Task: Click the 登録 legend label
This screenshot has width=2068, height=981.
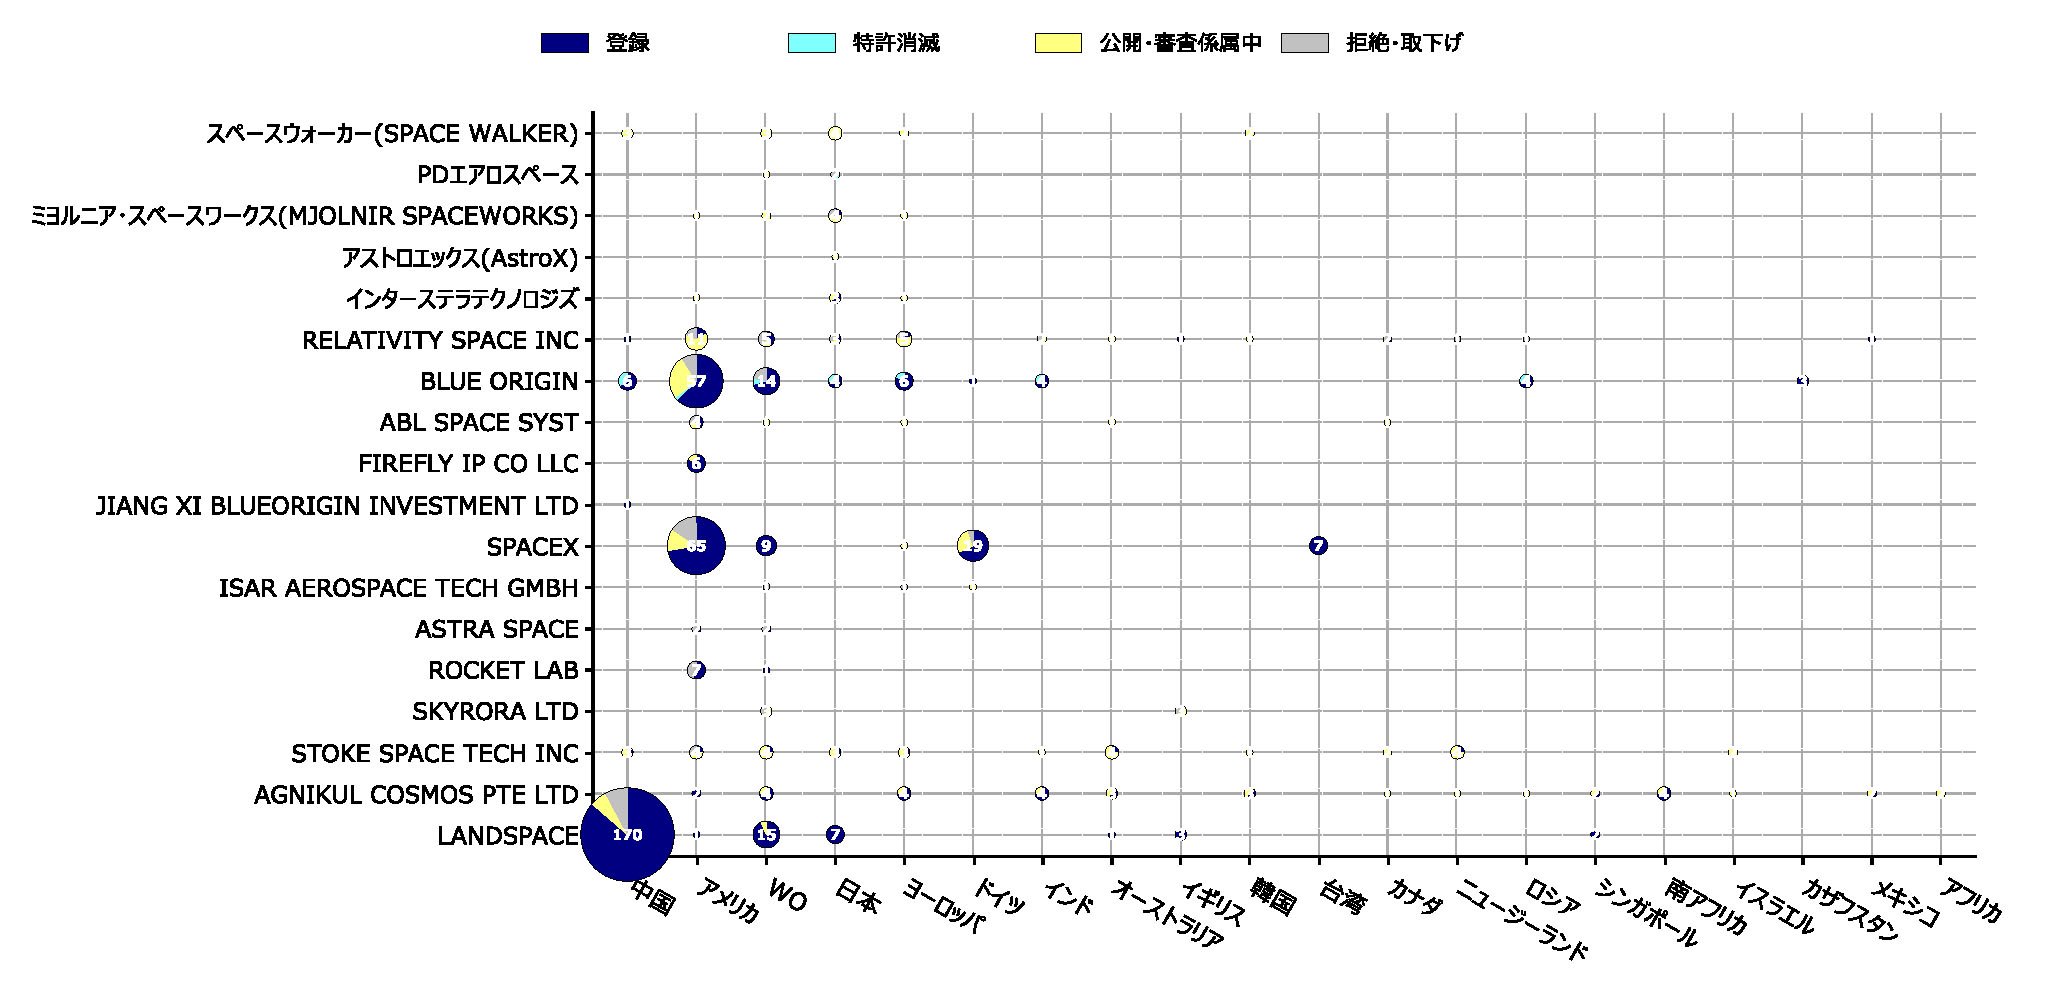Action: (x=628, y=43)
